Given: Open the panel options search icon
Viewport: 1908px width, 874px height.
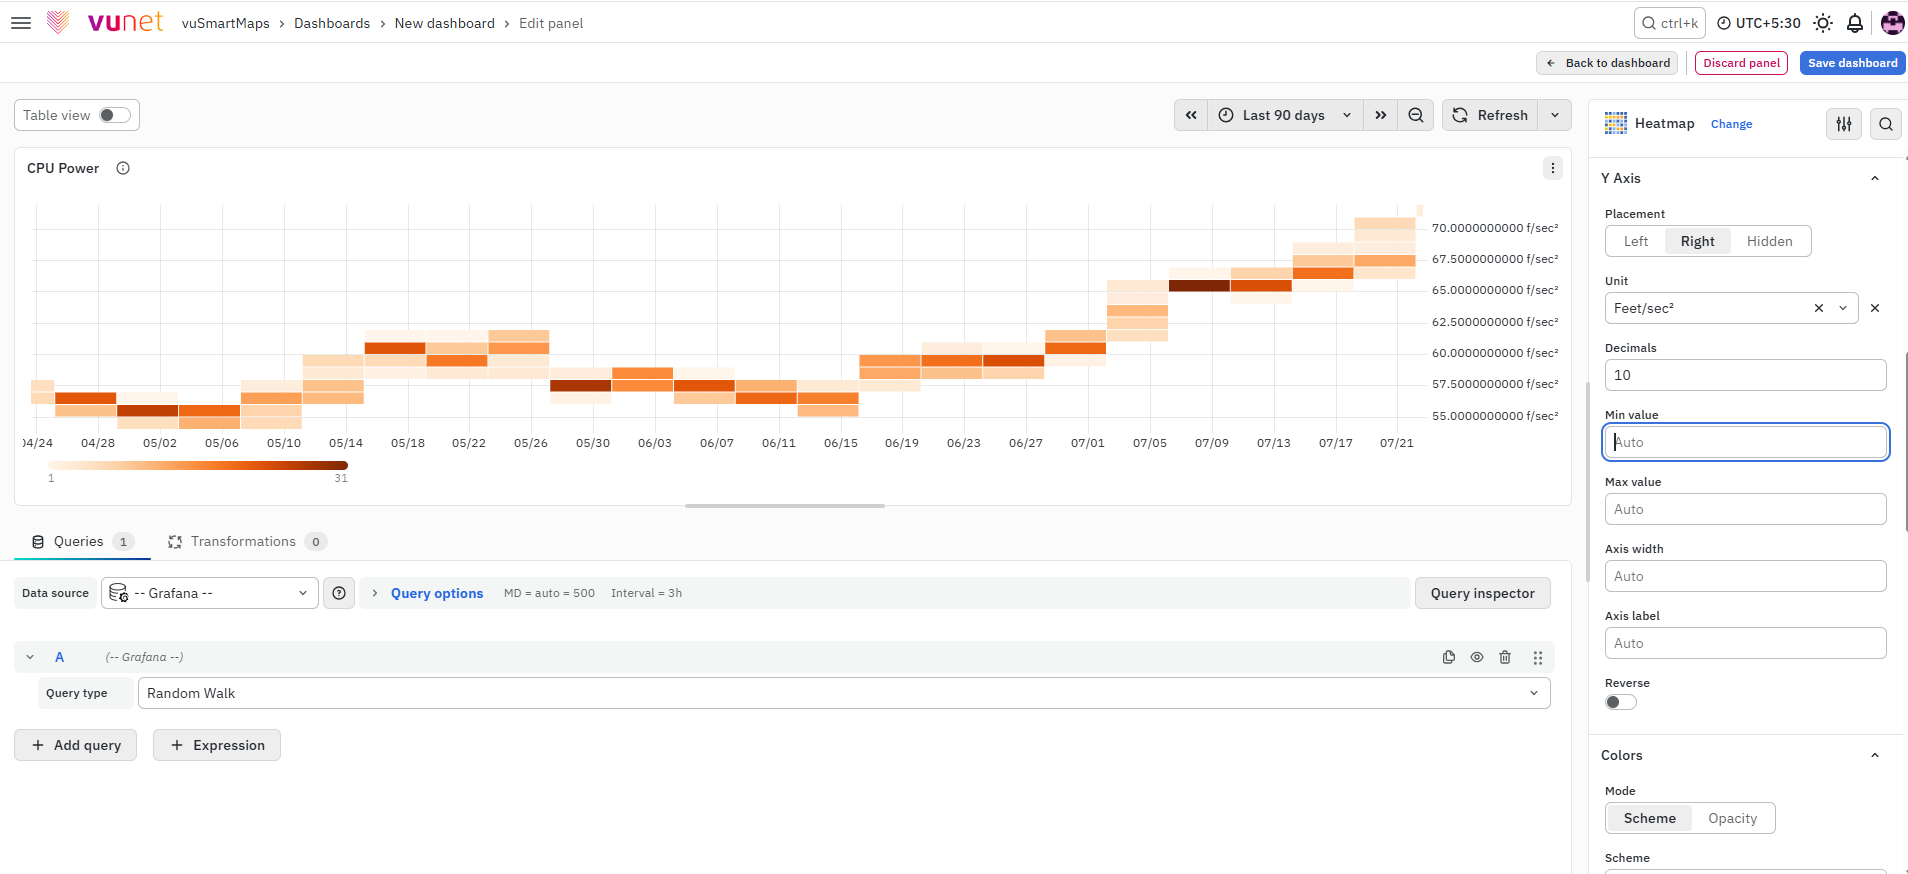Looking at the screenshot, I should coord(1886,124).
